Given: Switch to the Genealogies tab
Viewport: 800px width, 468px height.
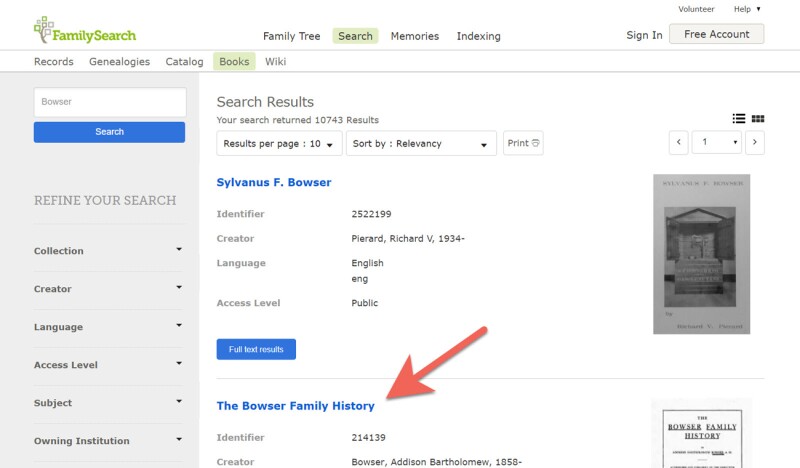Looking at the screenshot, I should click(x=119, y=62).
